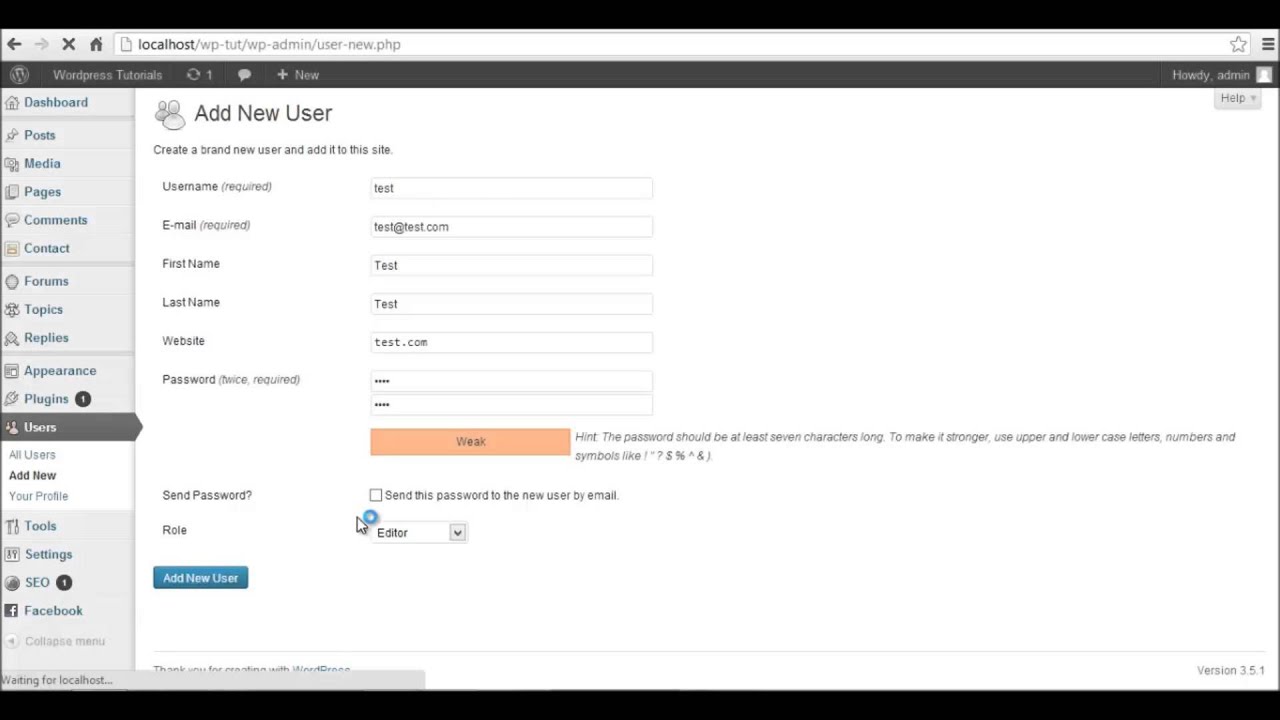Click the Last Name input field
The width and height of the screenshot is (1280, 720).
pyautogui.click(x=511, y=304)
